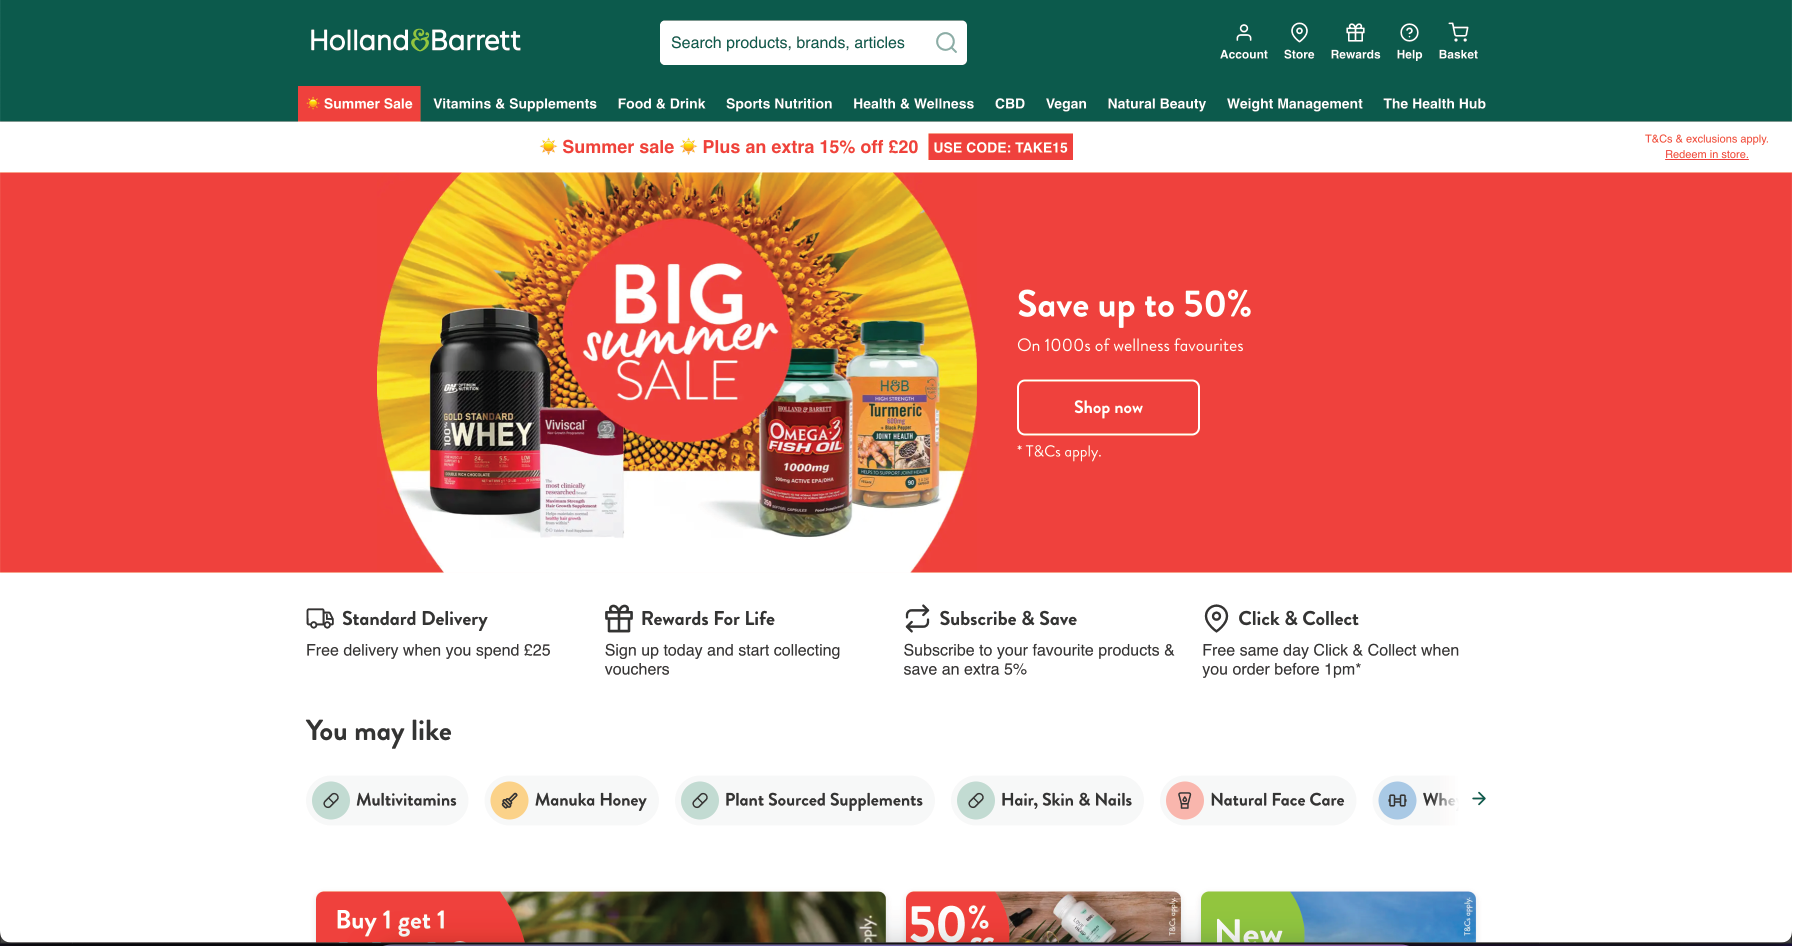Click the Holland & Barrett logo
This screenshot has width=1793, height=946.
(x=415, y=40)
